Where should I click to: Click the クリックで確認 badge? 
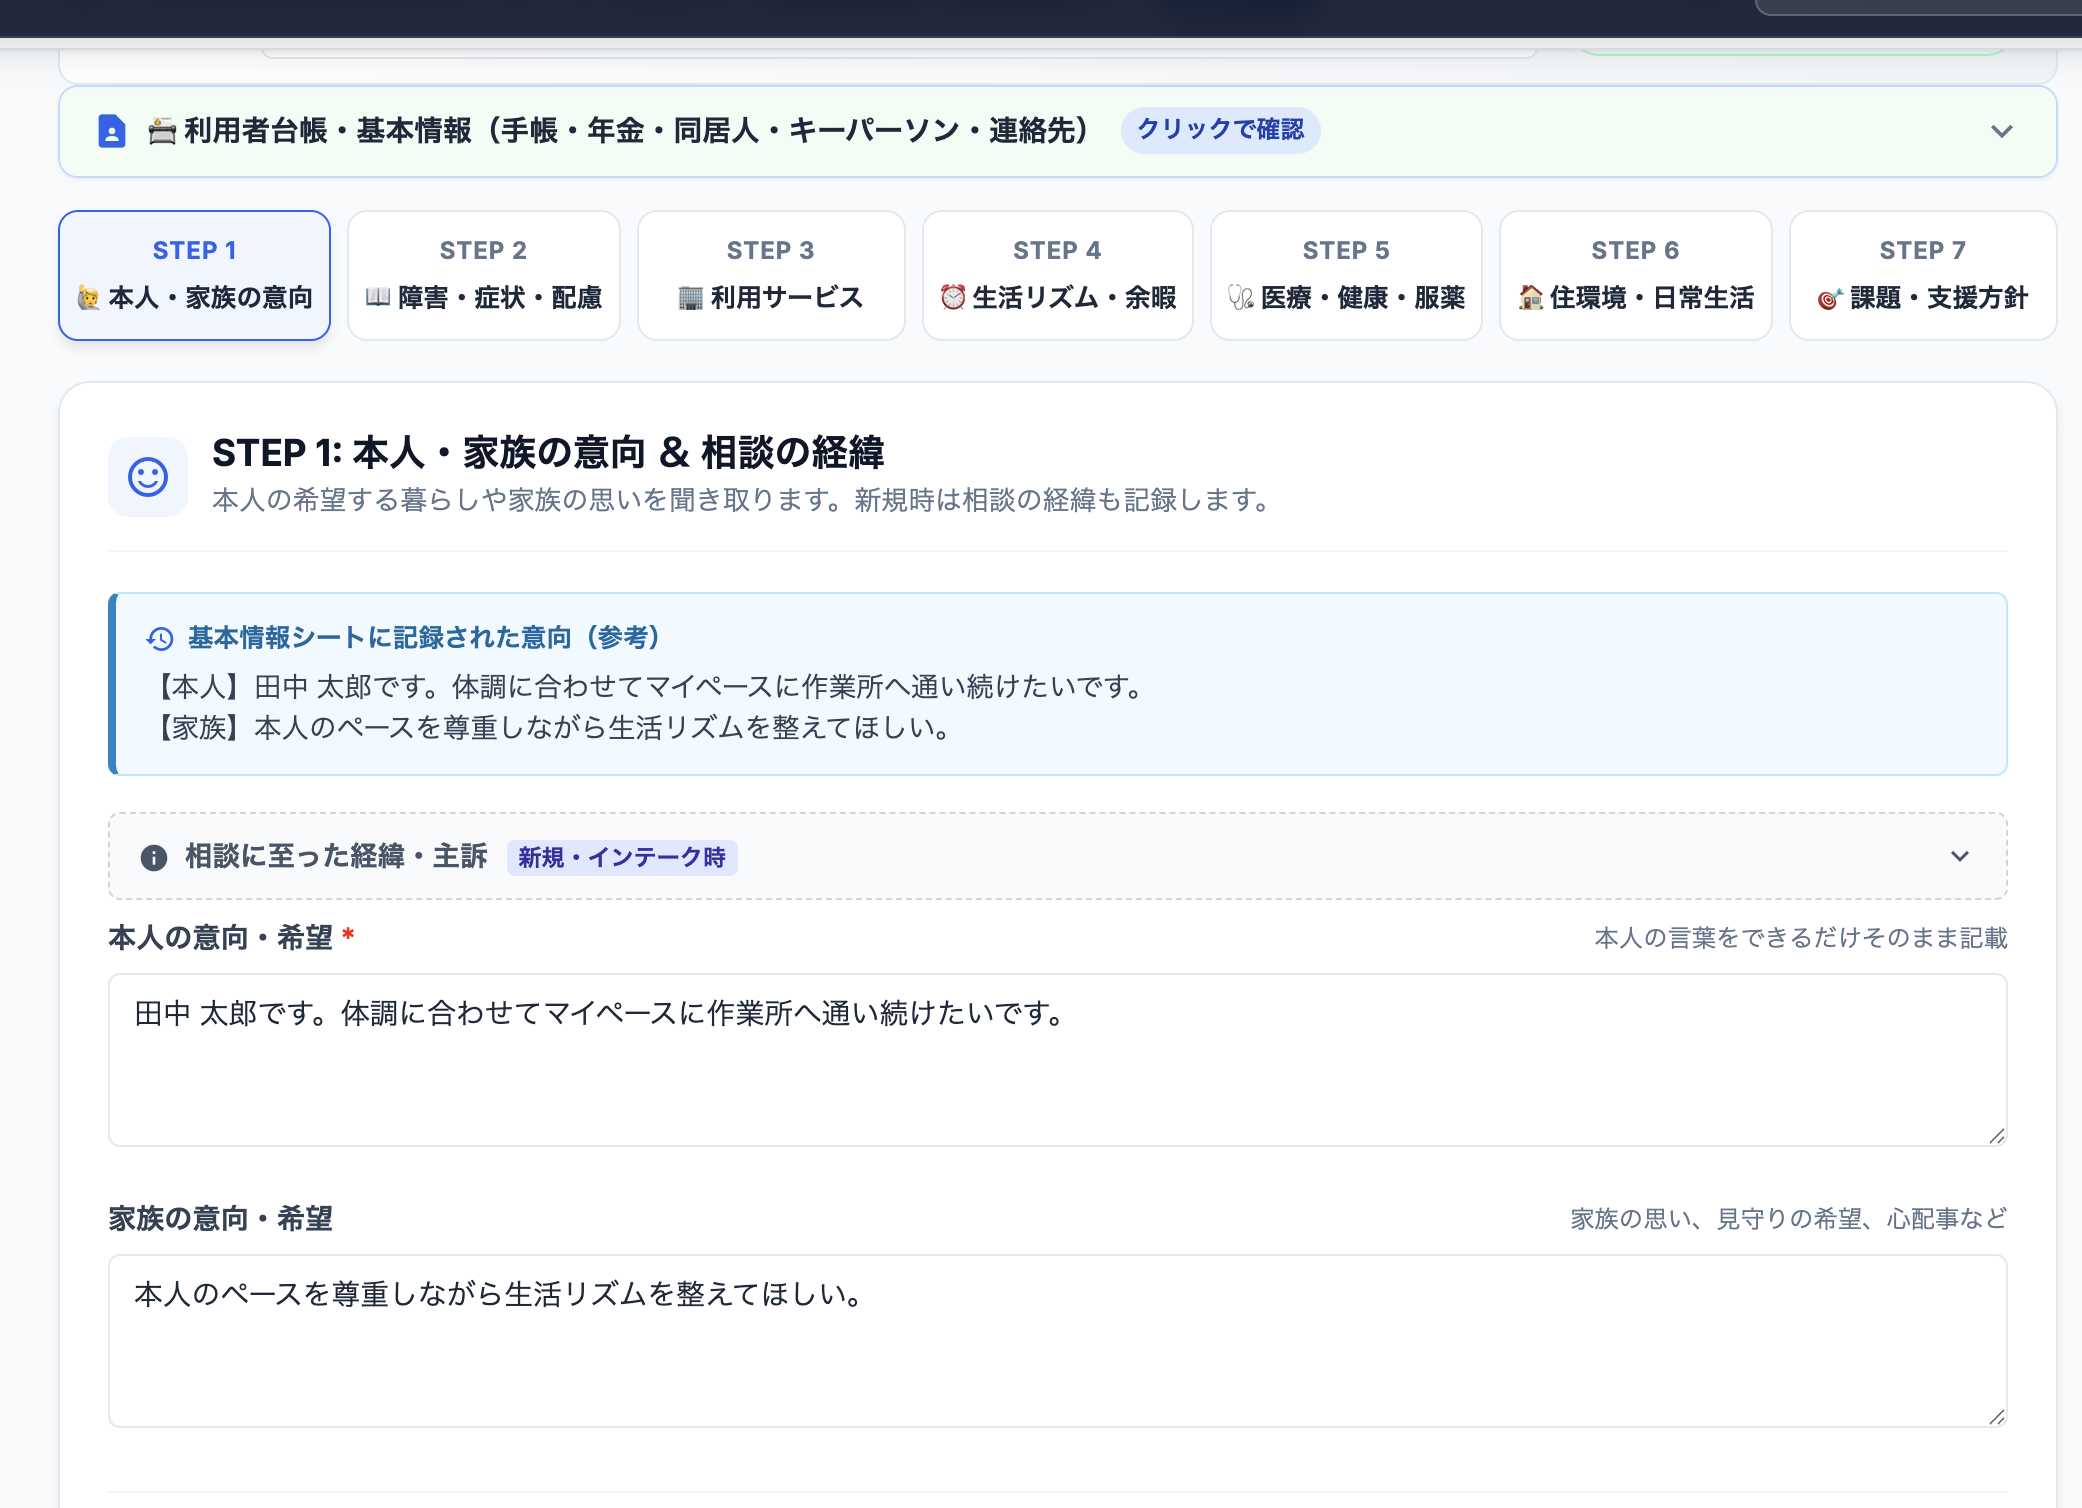tap(1220, 130)
